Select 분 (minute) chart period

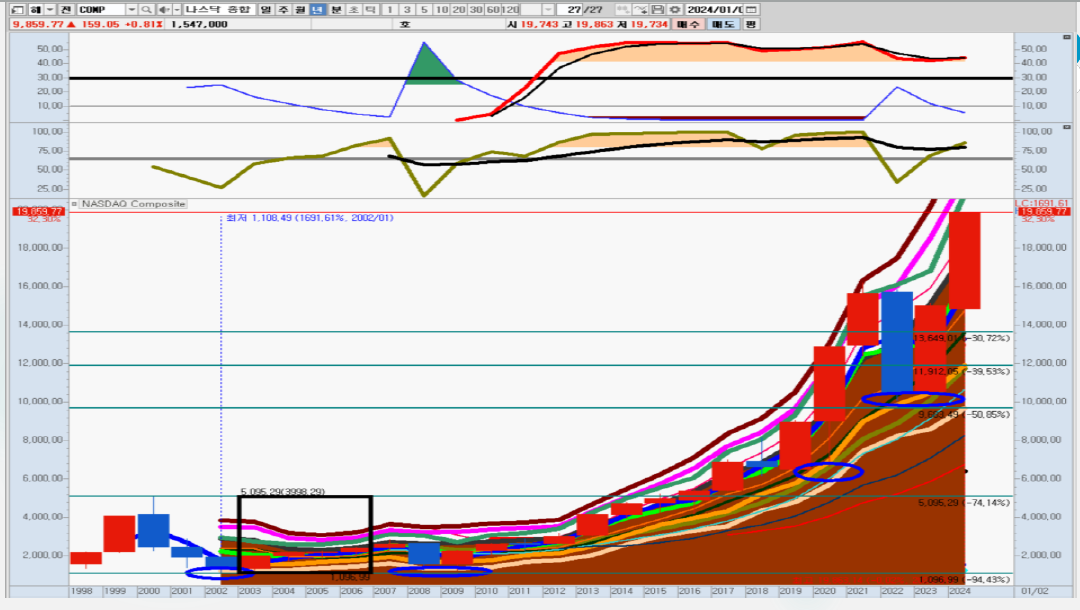pos(335,10)
